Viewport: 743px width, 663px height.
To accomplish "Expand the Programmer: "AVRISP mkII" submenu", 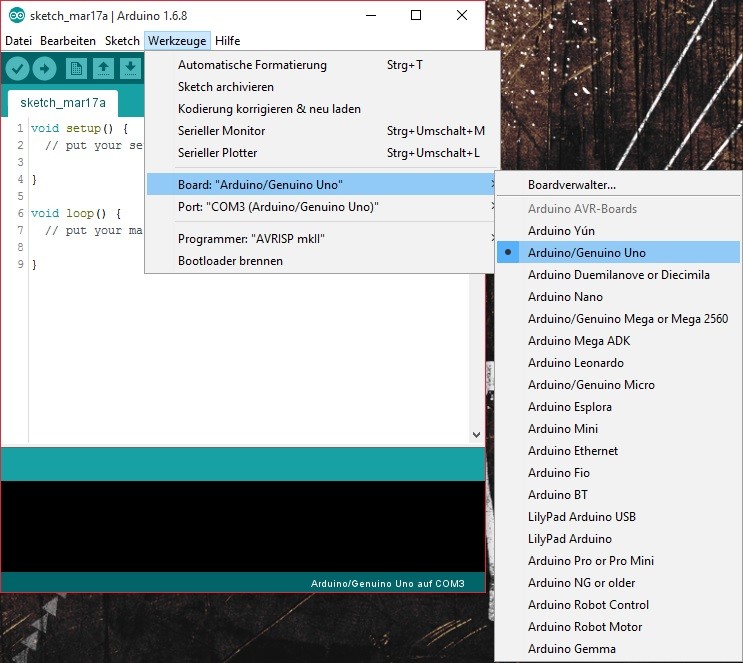I will 321,238.
